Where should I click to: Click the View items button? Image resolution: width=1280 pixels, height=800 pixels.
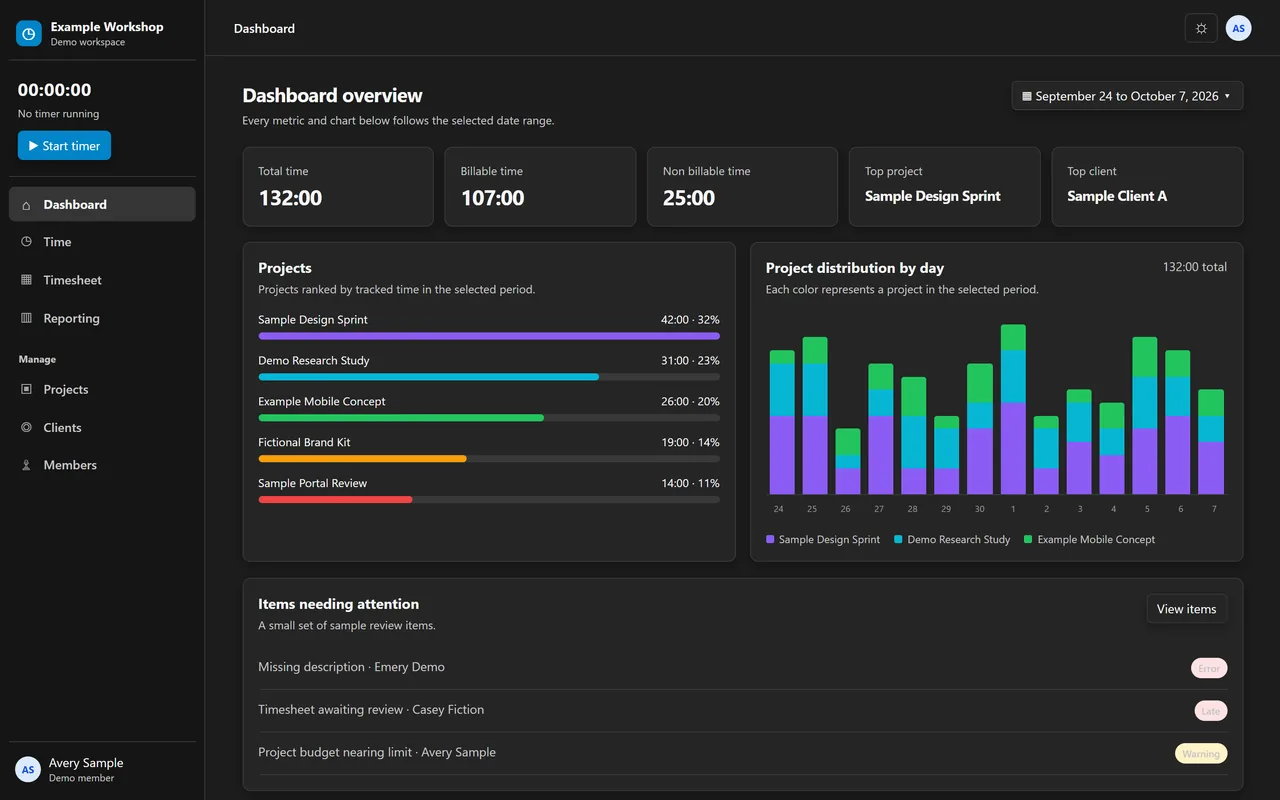pos(1186,609)
